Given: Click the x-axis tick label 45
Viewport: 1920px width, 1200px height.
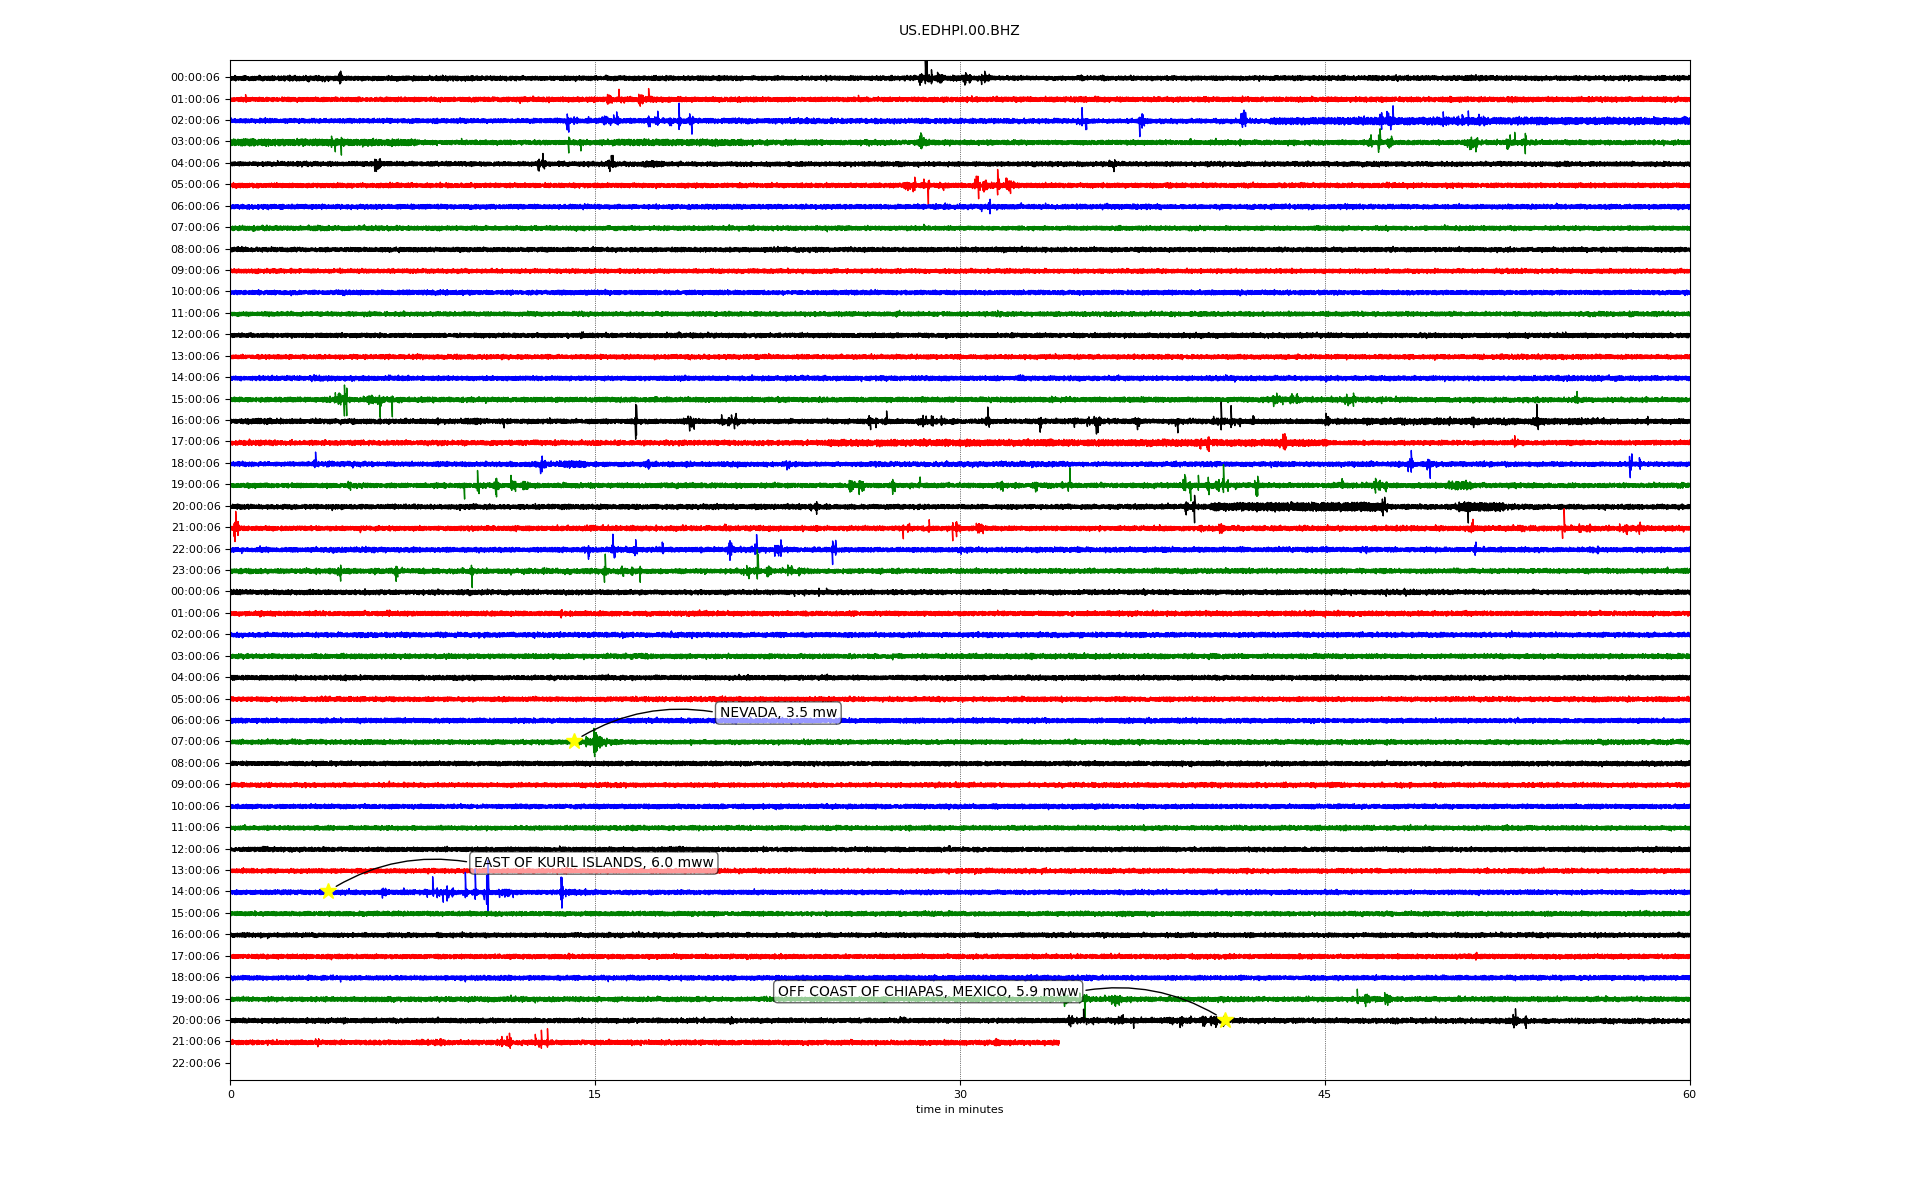Looking at the screenshot, I should [1325, 1094].
